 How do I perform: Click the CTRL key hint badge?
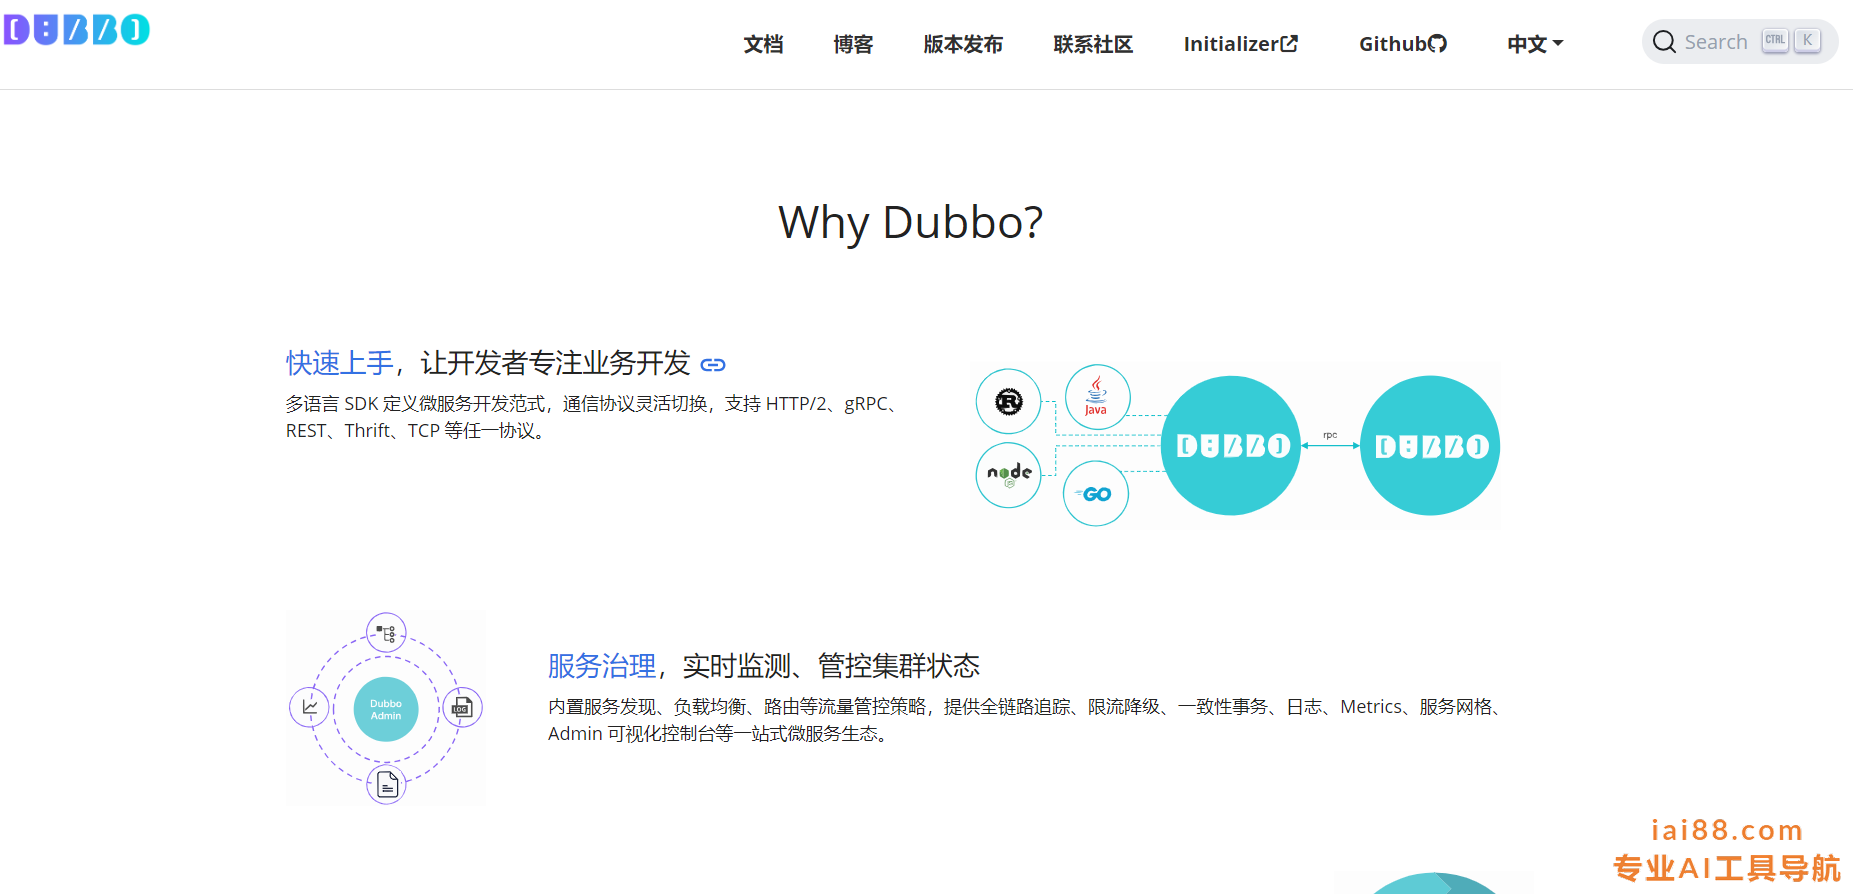click(1775, 41)
